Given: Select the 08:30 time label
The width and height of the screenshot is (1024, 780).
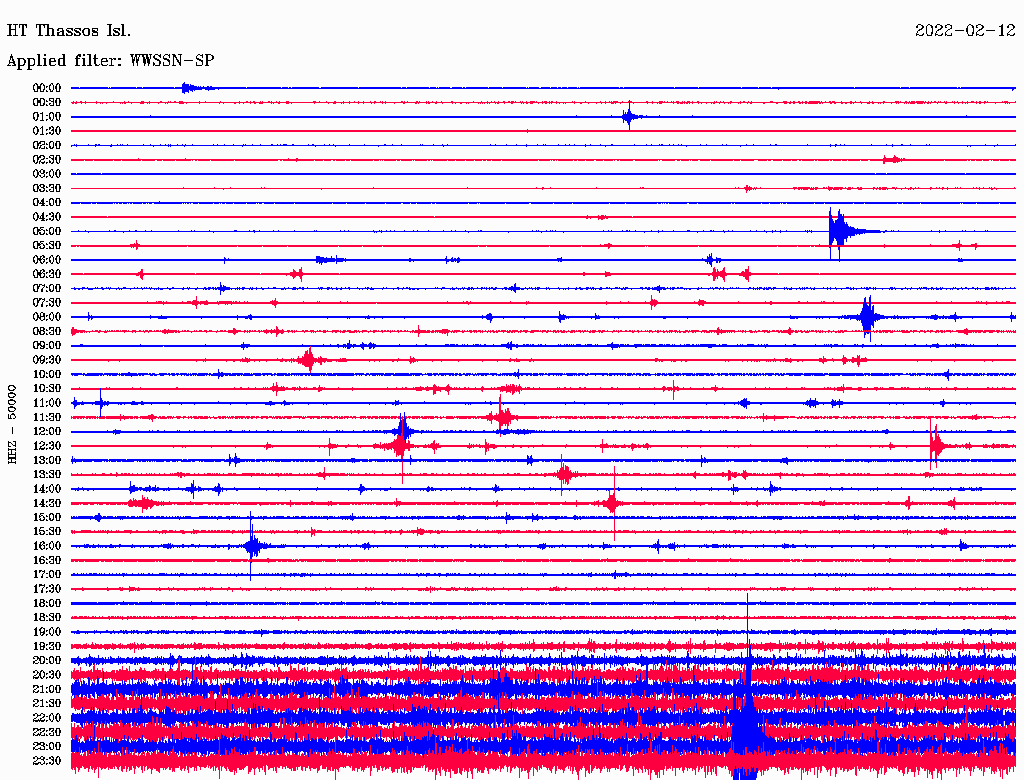Looking at the screenshot, I should [x=46, y=332].
